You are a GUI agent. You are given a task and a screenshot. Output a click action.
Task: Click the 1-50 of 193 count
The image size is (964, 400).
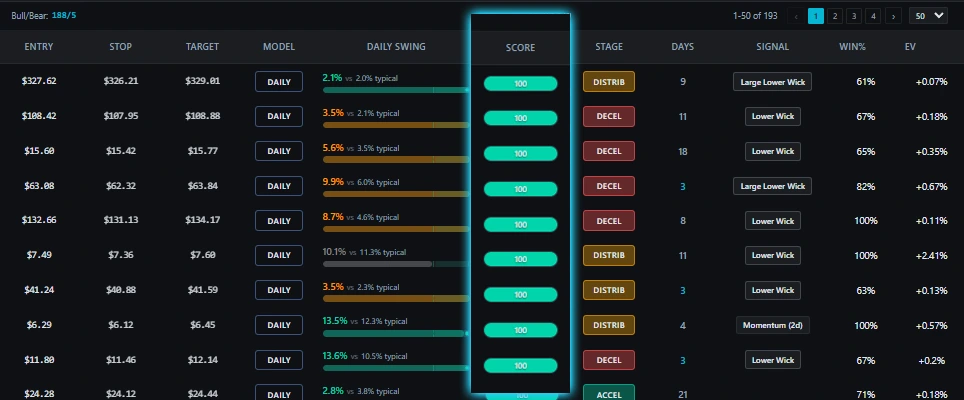755,16
